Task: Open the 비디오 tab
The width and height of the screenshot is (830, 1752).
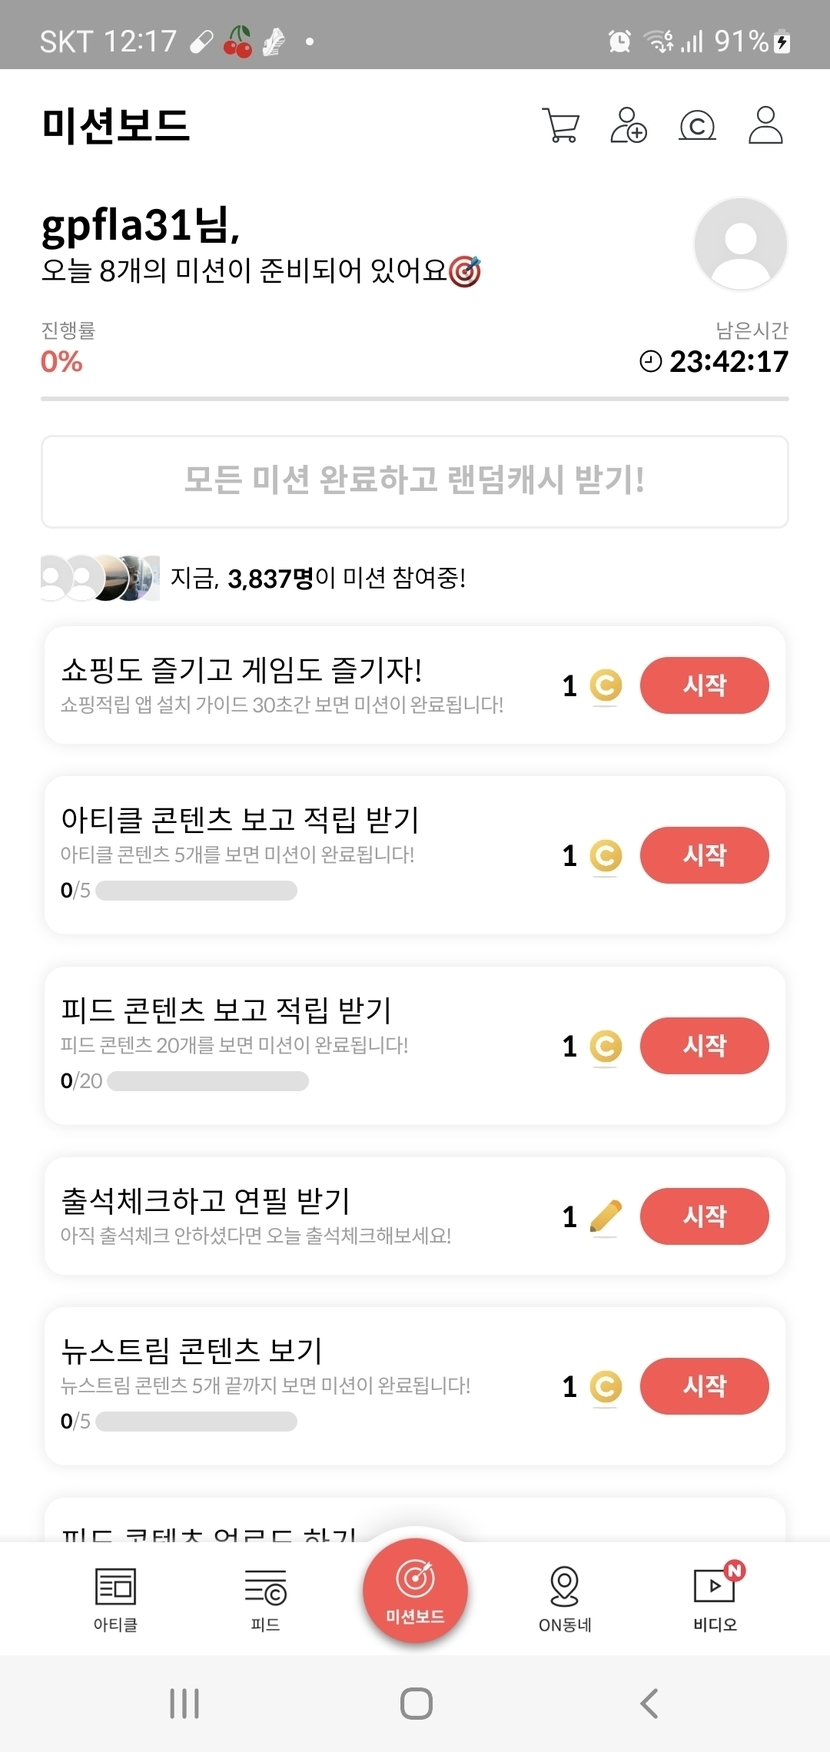Action: coord(715,1598)
